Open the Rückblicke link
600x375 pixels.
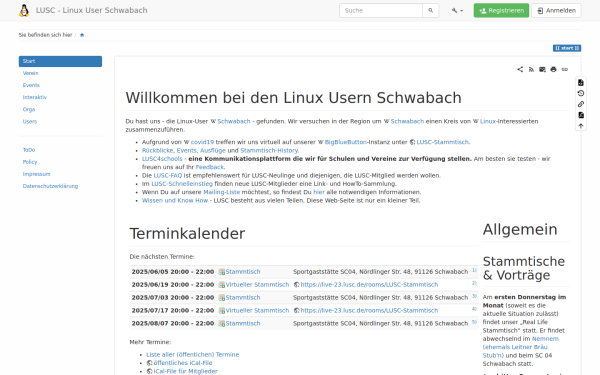coord(157,150)
